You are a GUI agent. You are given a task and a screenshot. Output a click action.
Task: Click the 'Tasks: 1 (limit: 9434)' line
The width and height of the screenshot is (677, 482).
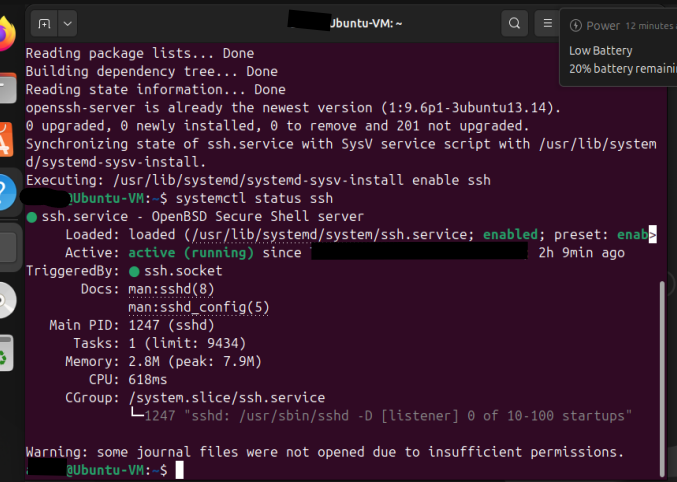(x=159, y=343)
